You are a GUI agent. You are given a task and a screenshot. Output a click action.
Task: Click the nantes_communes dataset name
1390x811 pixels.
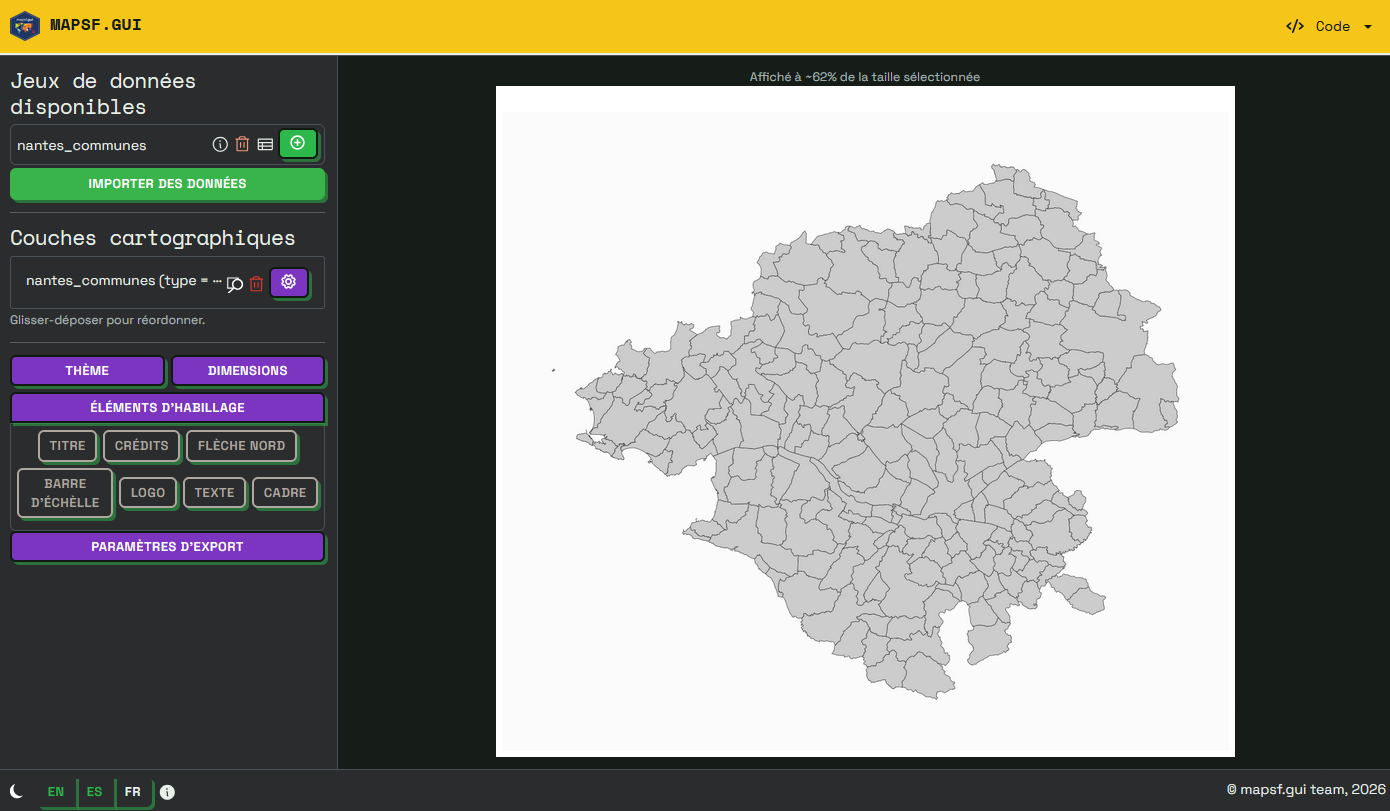[82, 146]
